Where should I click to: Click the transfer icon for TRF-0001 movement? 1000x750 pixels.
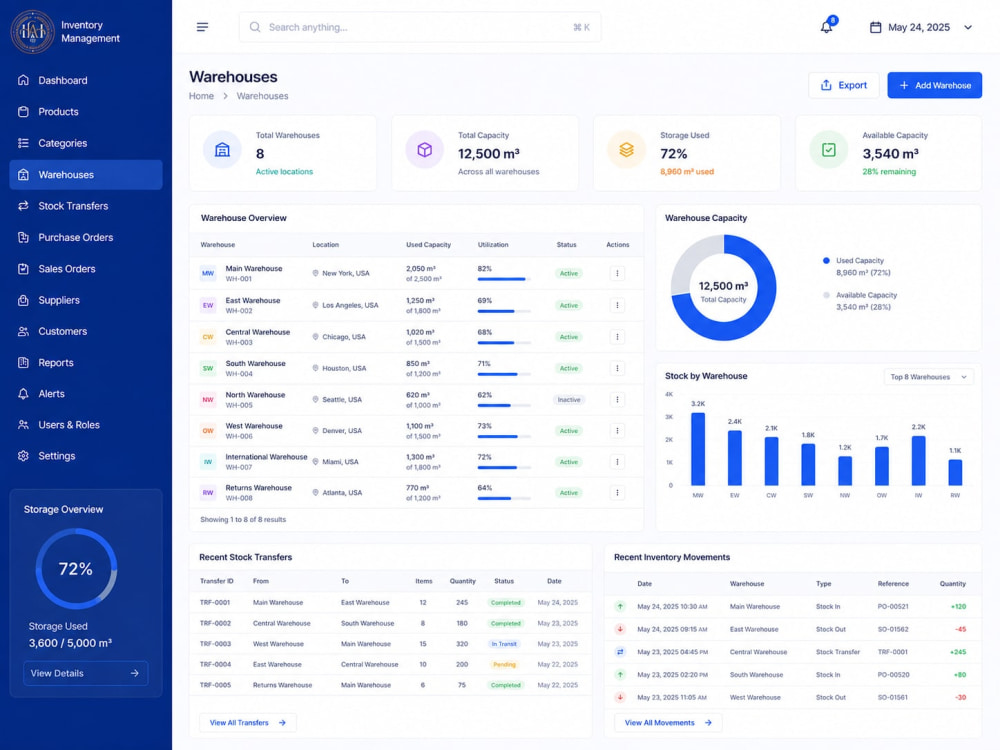620,652
